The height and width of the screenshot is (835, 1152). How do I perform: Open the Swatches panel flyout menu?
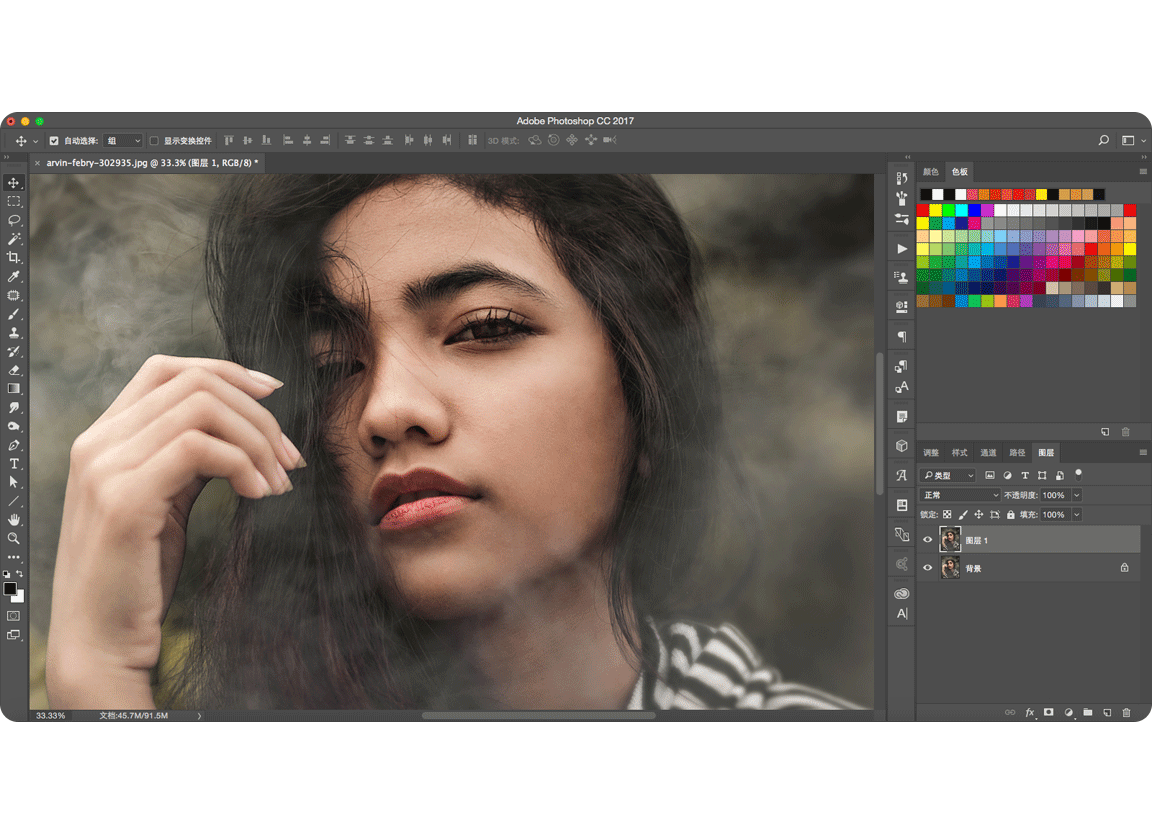1143,171
